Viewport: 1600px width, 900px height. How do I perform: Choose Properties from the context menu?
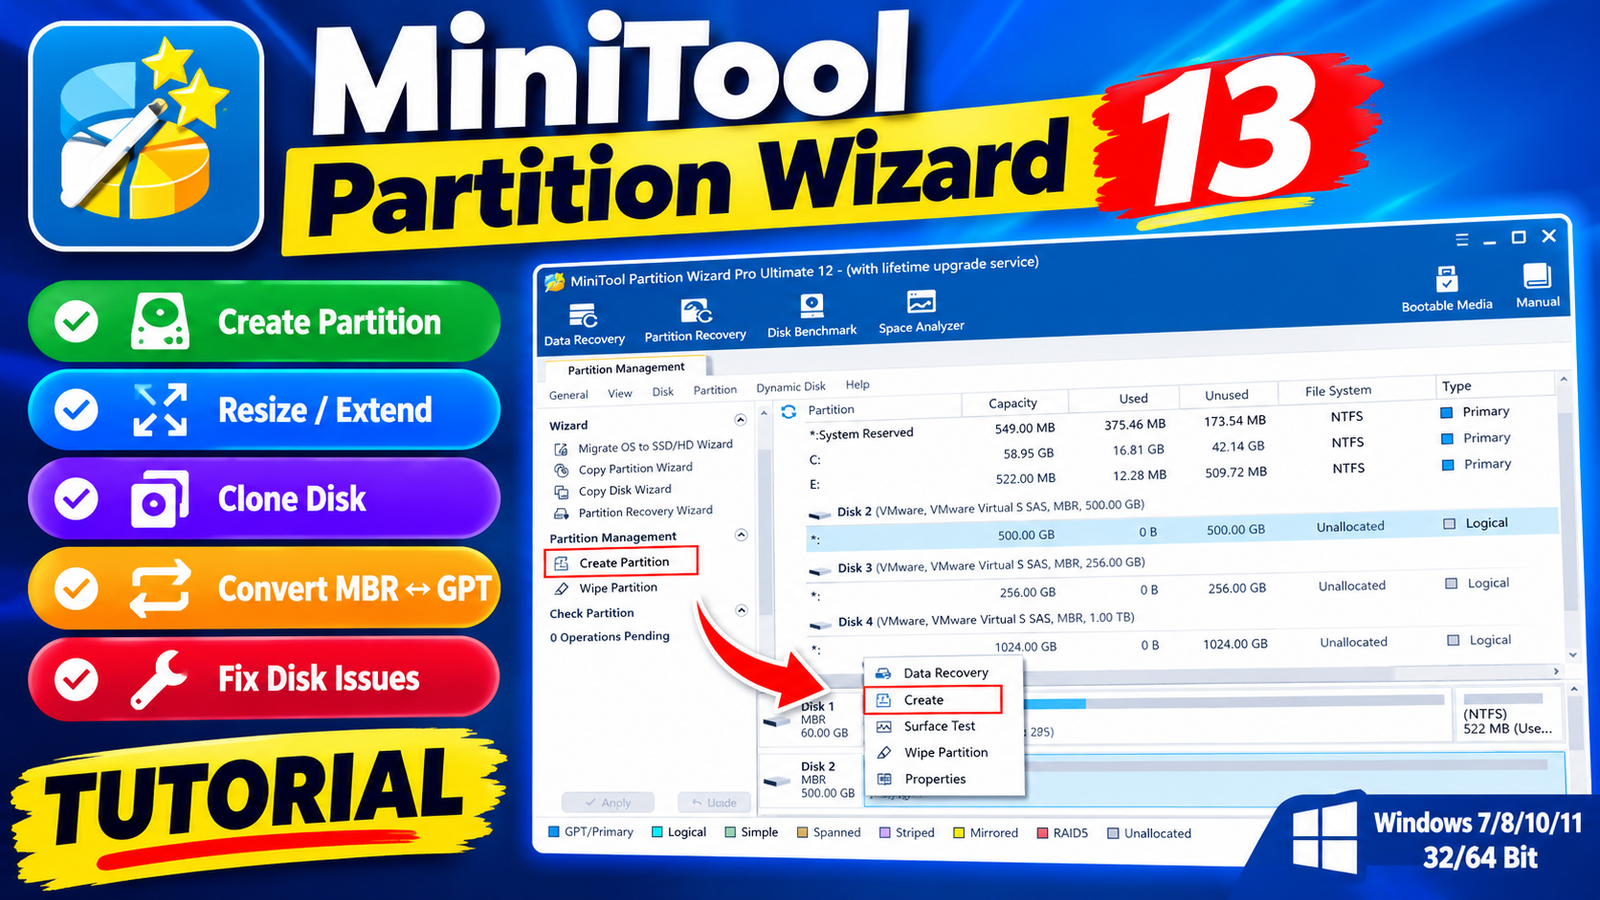944,779
